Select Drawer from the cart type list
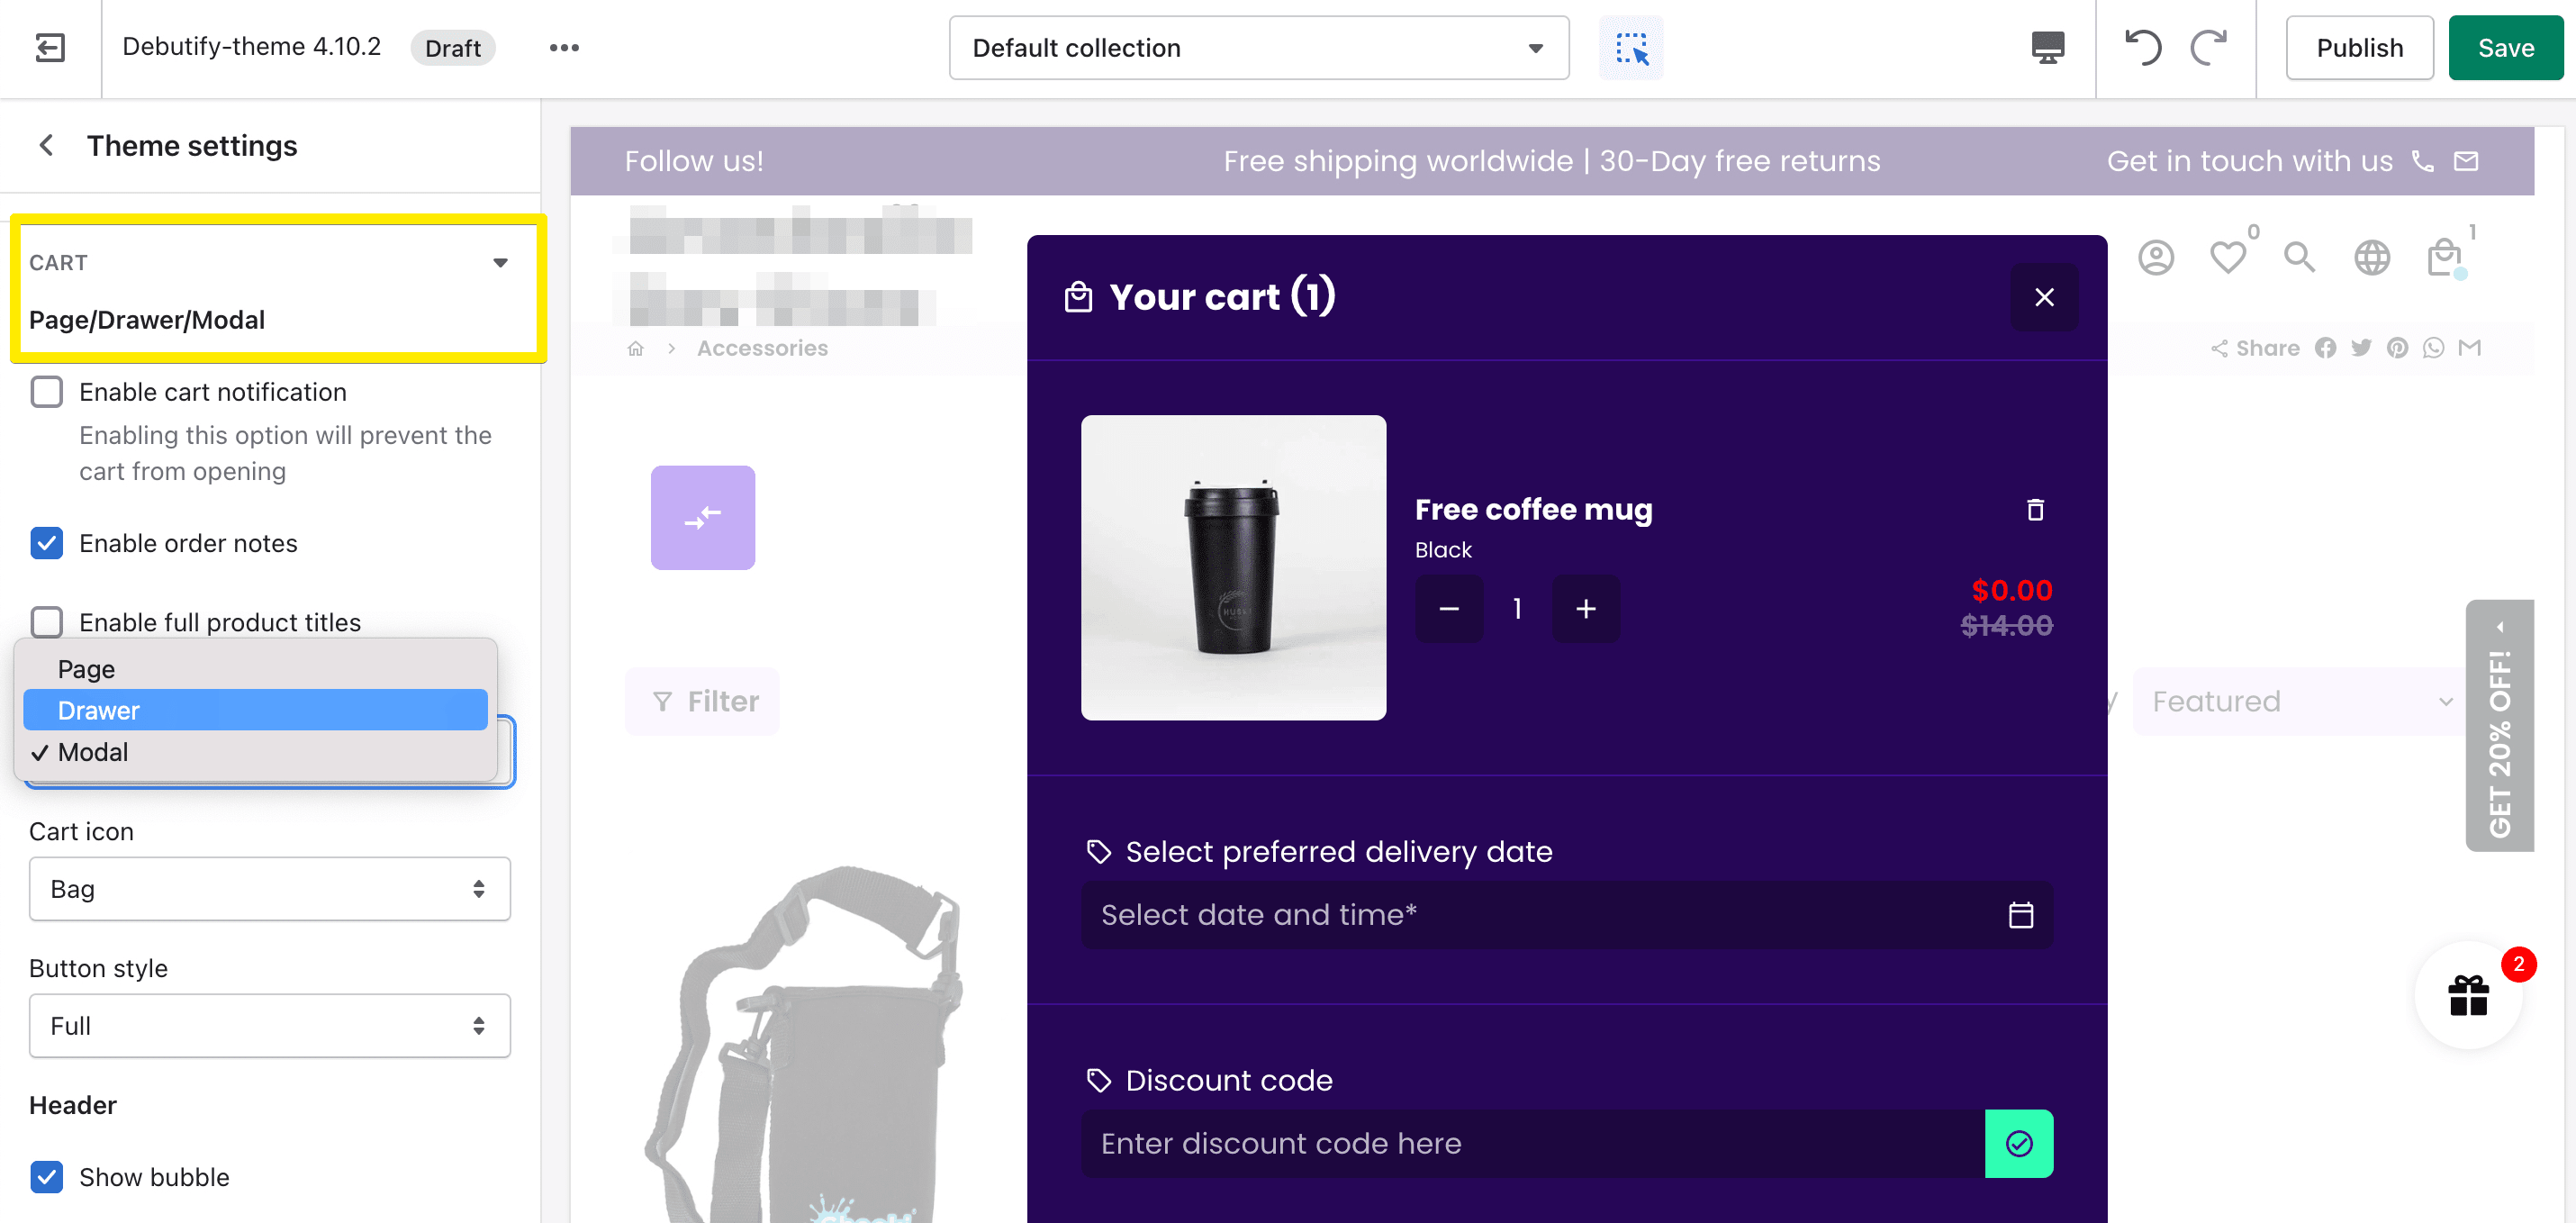Screen dimensions: 2576x1223 [x=255, y=710]
